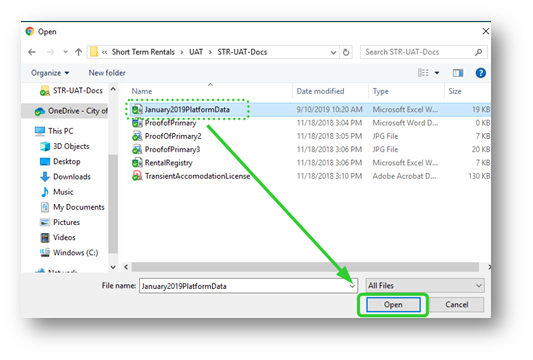Click the January2019PlatformData Excel icon
533x360 pixels.
pos(137,109)
